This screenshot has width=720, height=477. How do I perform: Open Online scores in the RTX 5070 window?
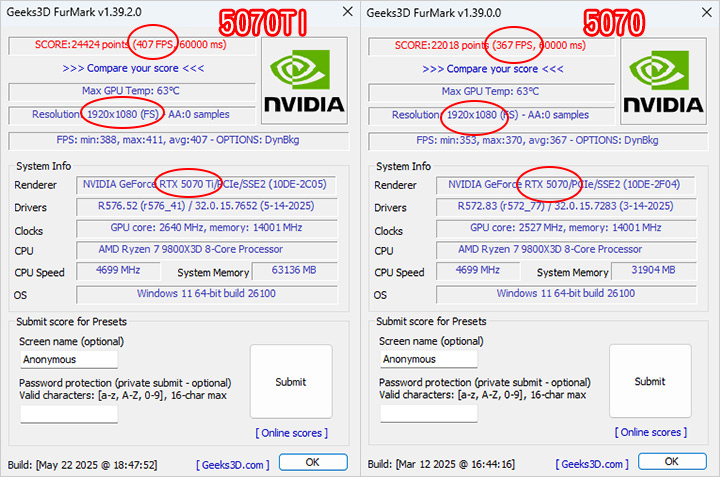point(651,432)
